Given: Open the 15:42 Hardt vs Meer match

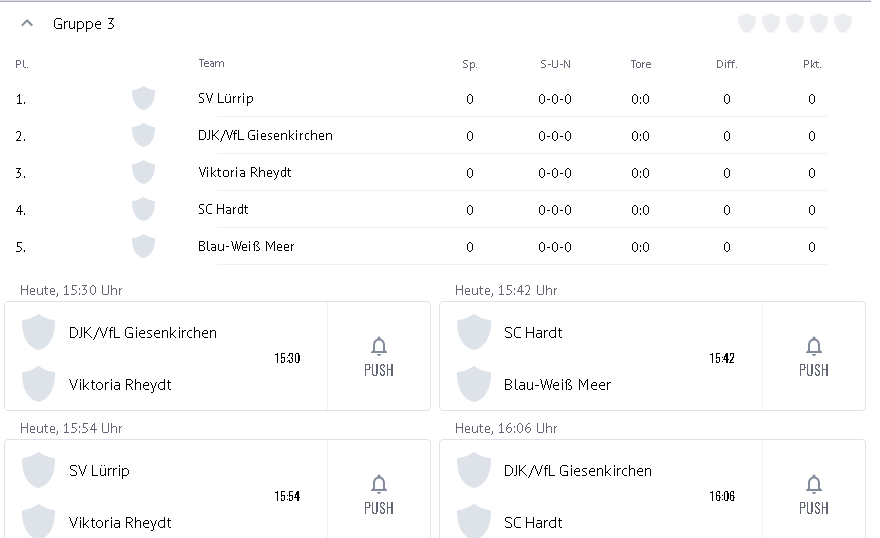Looking at the screenshot, I should pos(600,357).
